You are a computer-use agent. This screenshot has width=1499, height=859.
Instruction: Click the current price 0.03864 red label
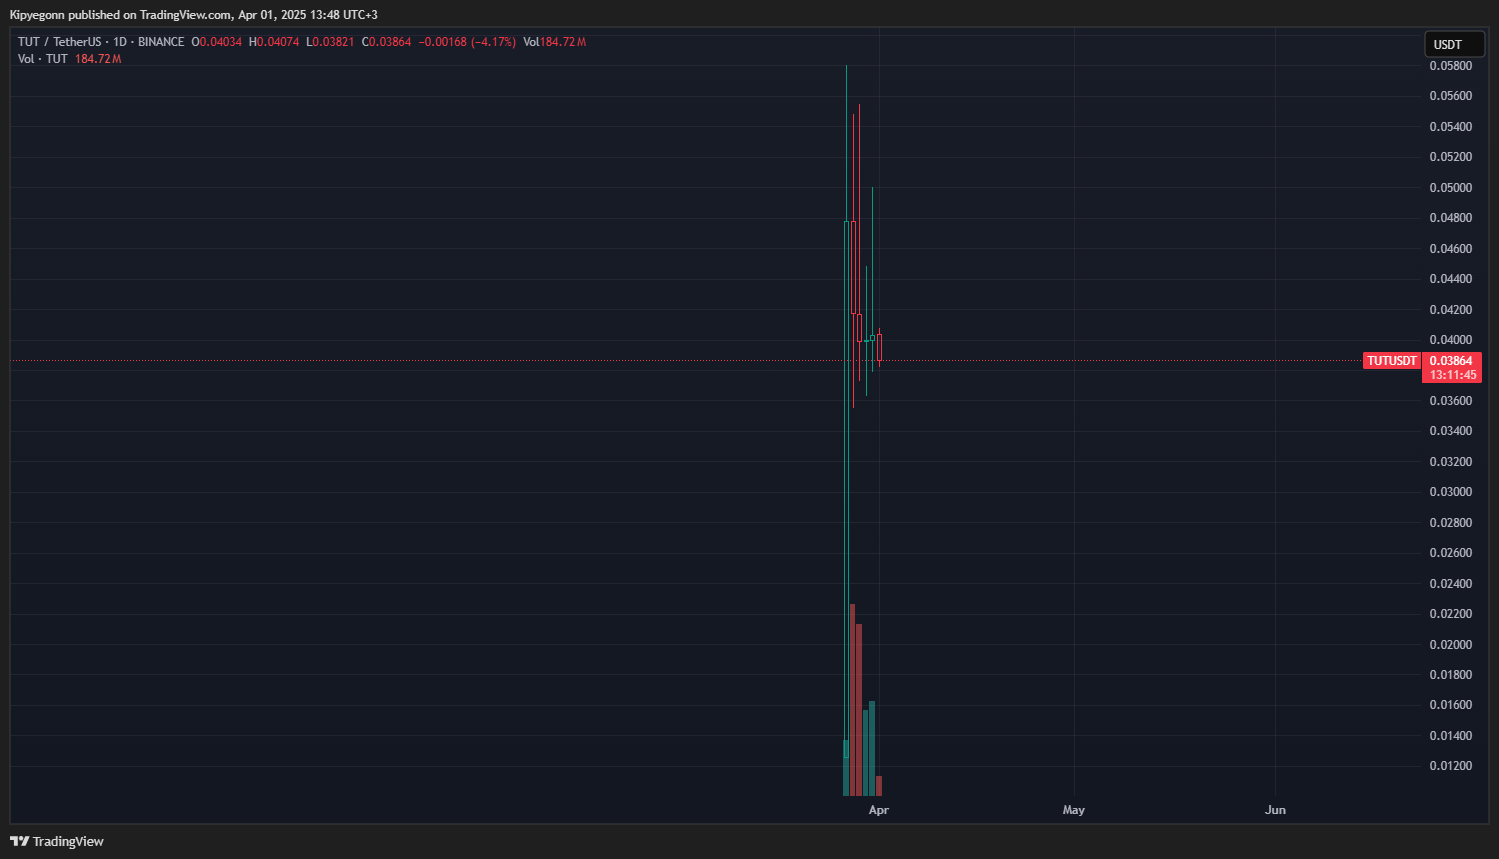(x=1451, y=361)
